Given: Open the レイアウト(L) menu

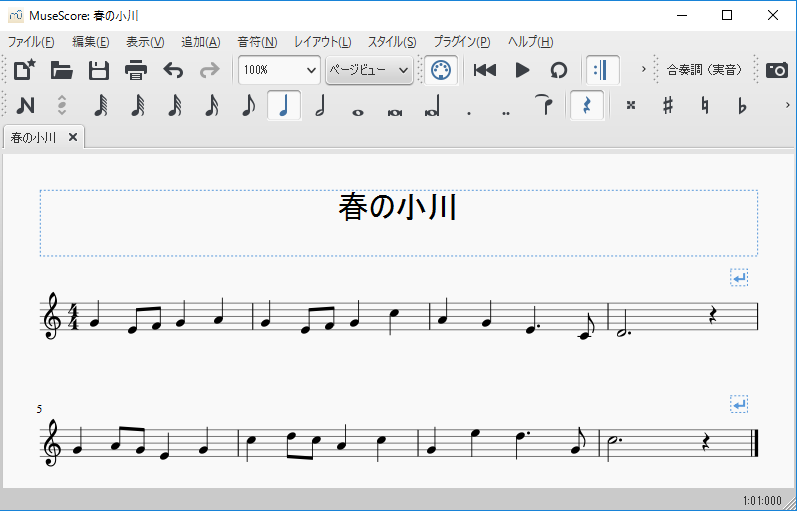Looking at the screenshot, I should [x=322, y=42].
